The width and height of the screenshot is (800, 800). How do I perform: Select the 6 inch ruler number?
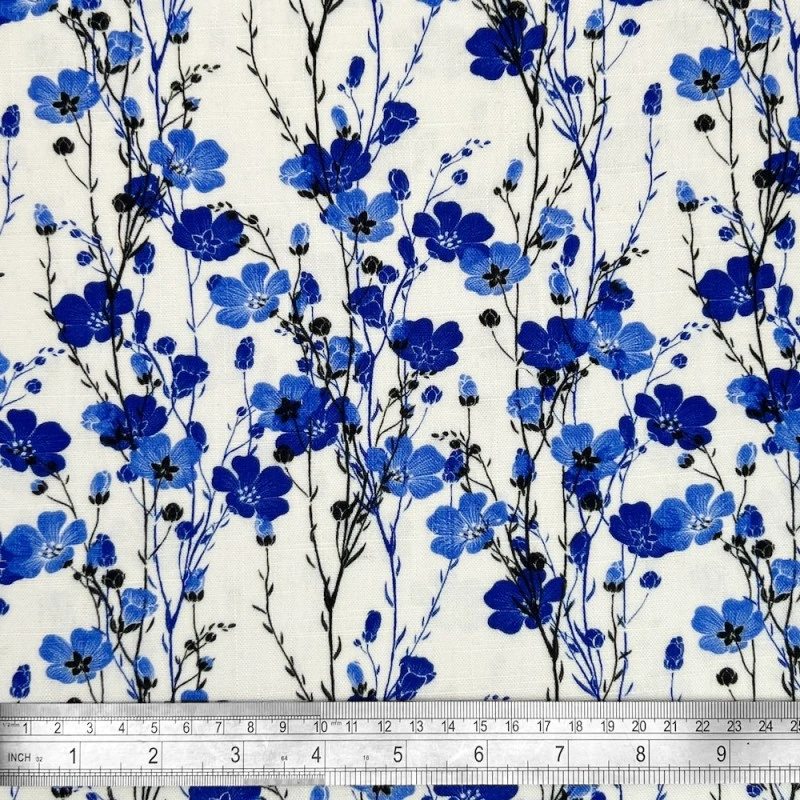tap(479, 756)
